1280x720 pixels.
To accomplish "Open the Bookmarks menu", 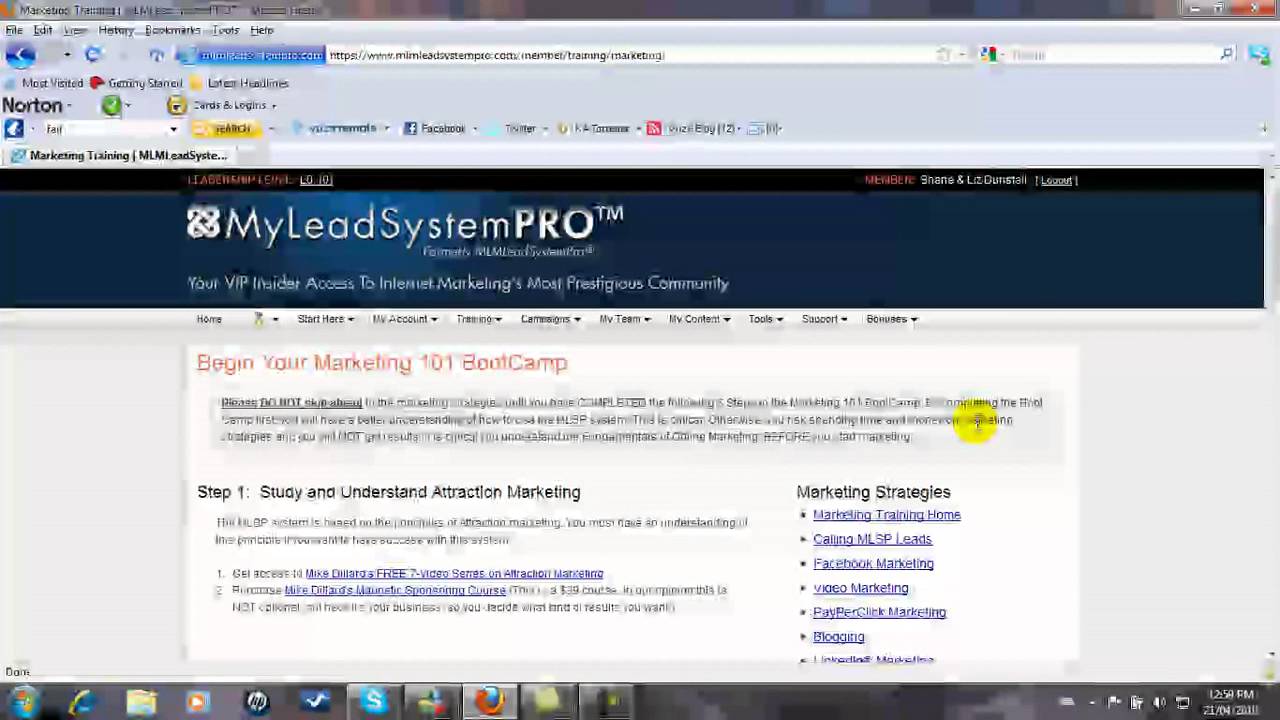I will click(x=172, y=30).
